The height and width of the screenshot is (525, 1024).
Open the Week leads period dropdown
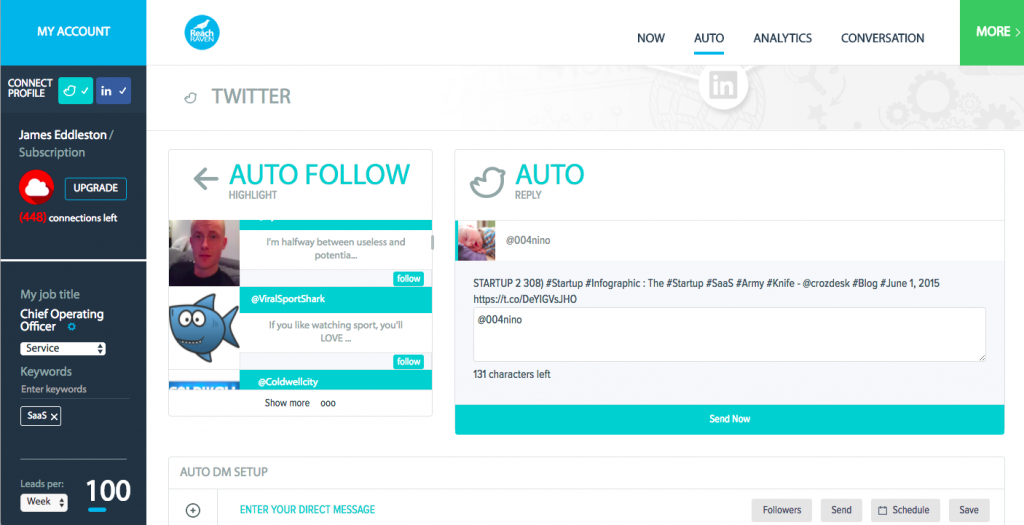44,502
